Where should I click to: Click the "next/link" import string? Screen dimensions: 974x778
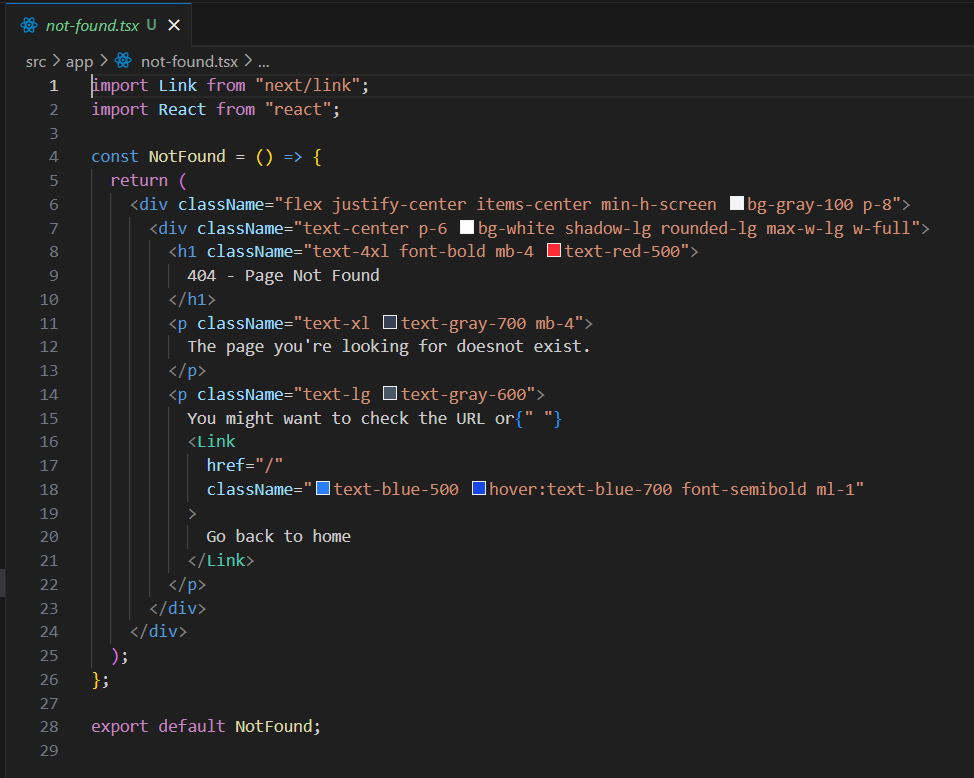307,85
